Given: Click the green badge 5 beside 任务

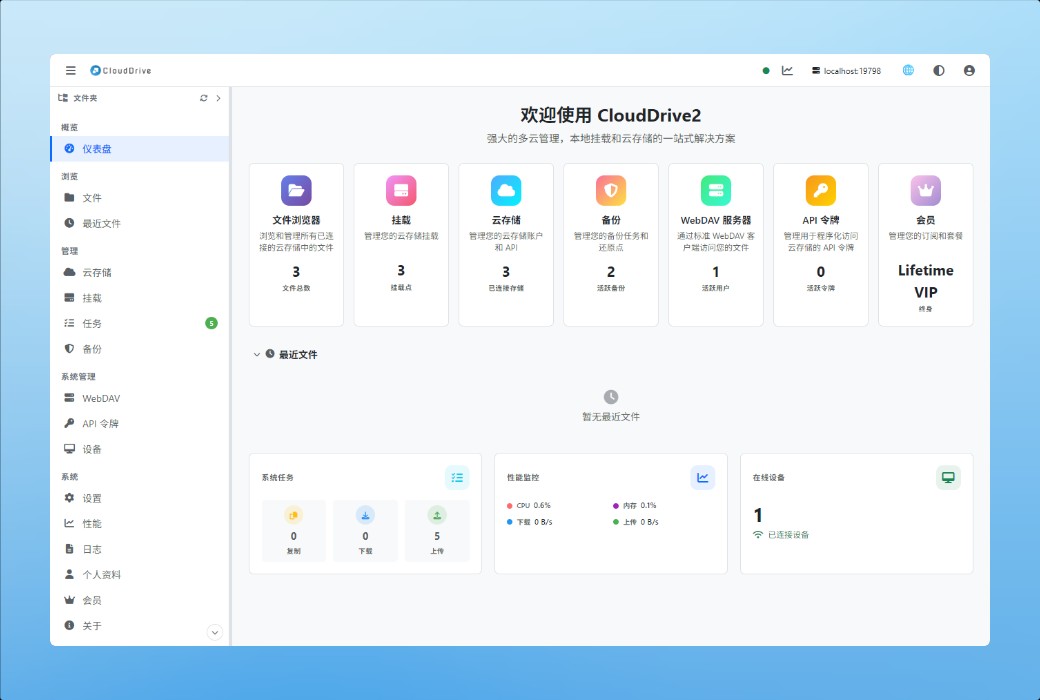Looking at the screenshot, I should [x=211, y=323].
